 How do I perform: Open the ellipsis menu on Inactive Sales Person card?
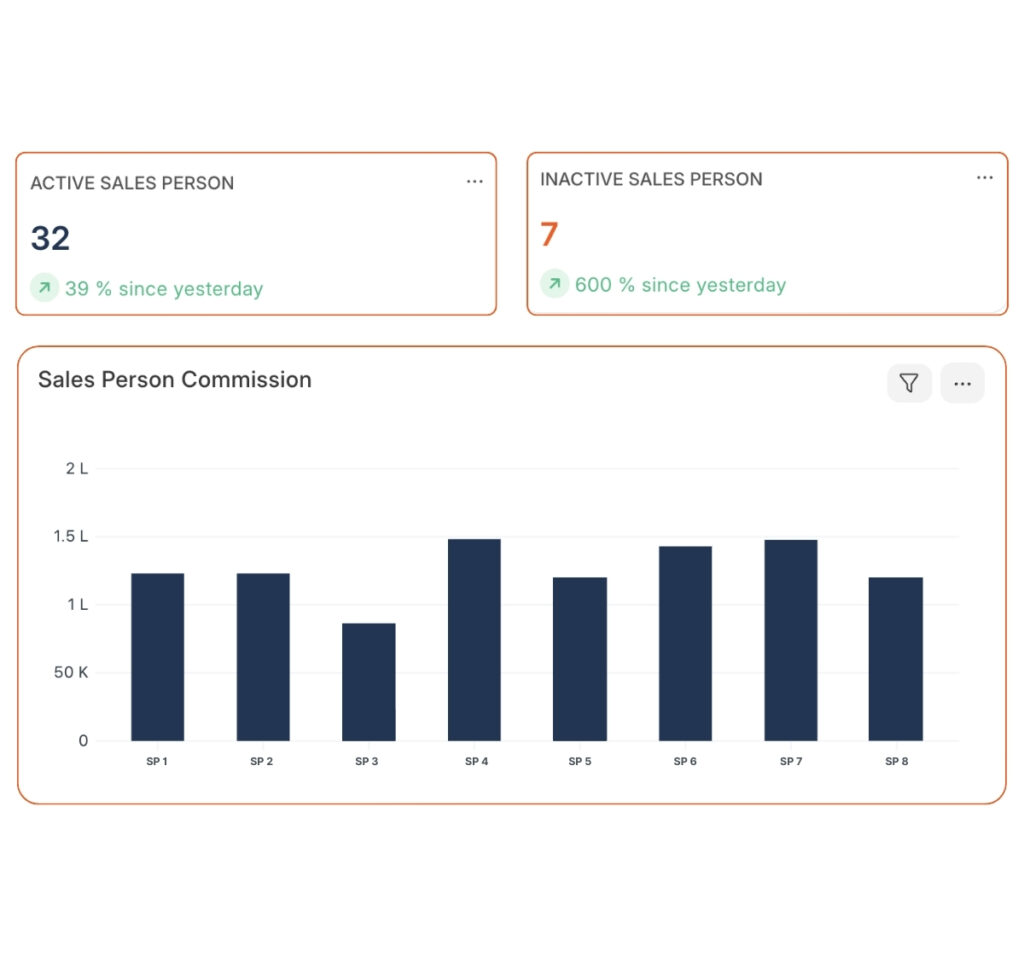click(985, 177)
